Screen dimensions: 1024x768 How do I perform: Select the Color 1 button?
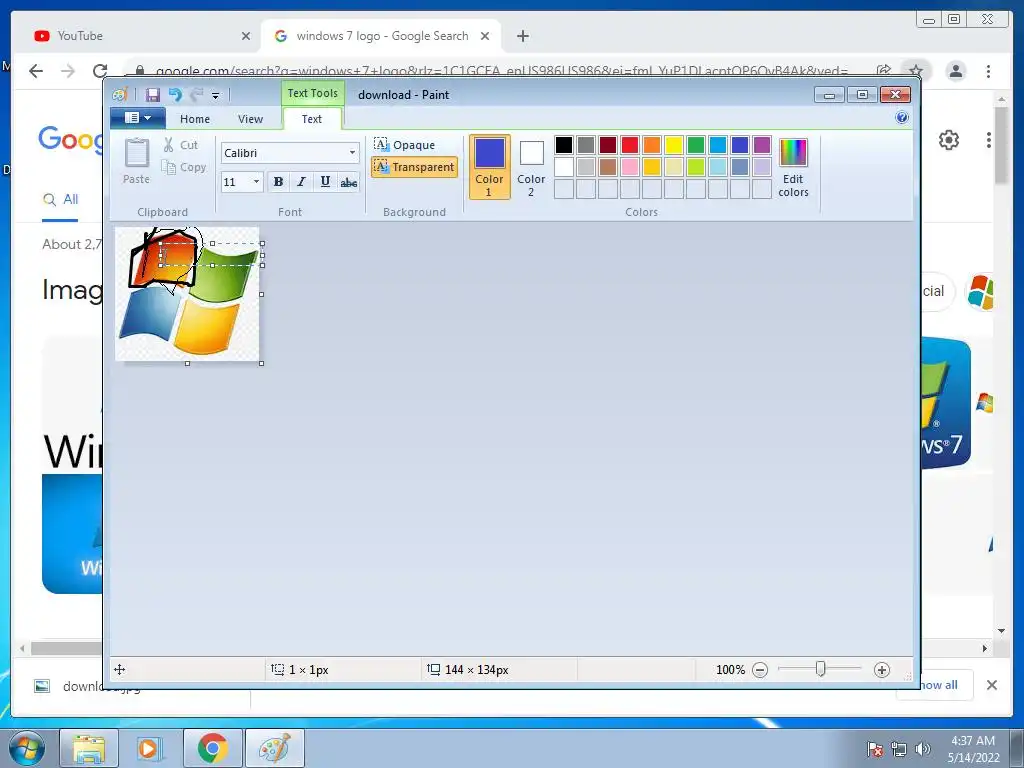coord(489,167)
